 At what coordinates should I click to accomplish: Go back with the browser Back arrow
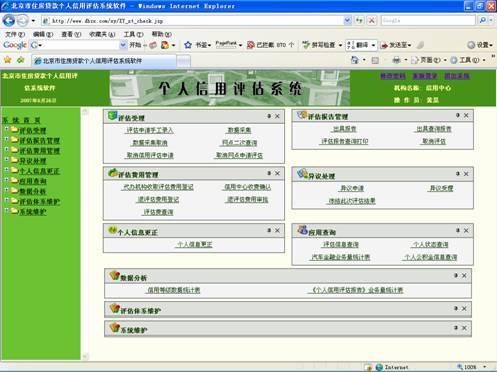point(9,21)
